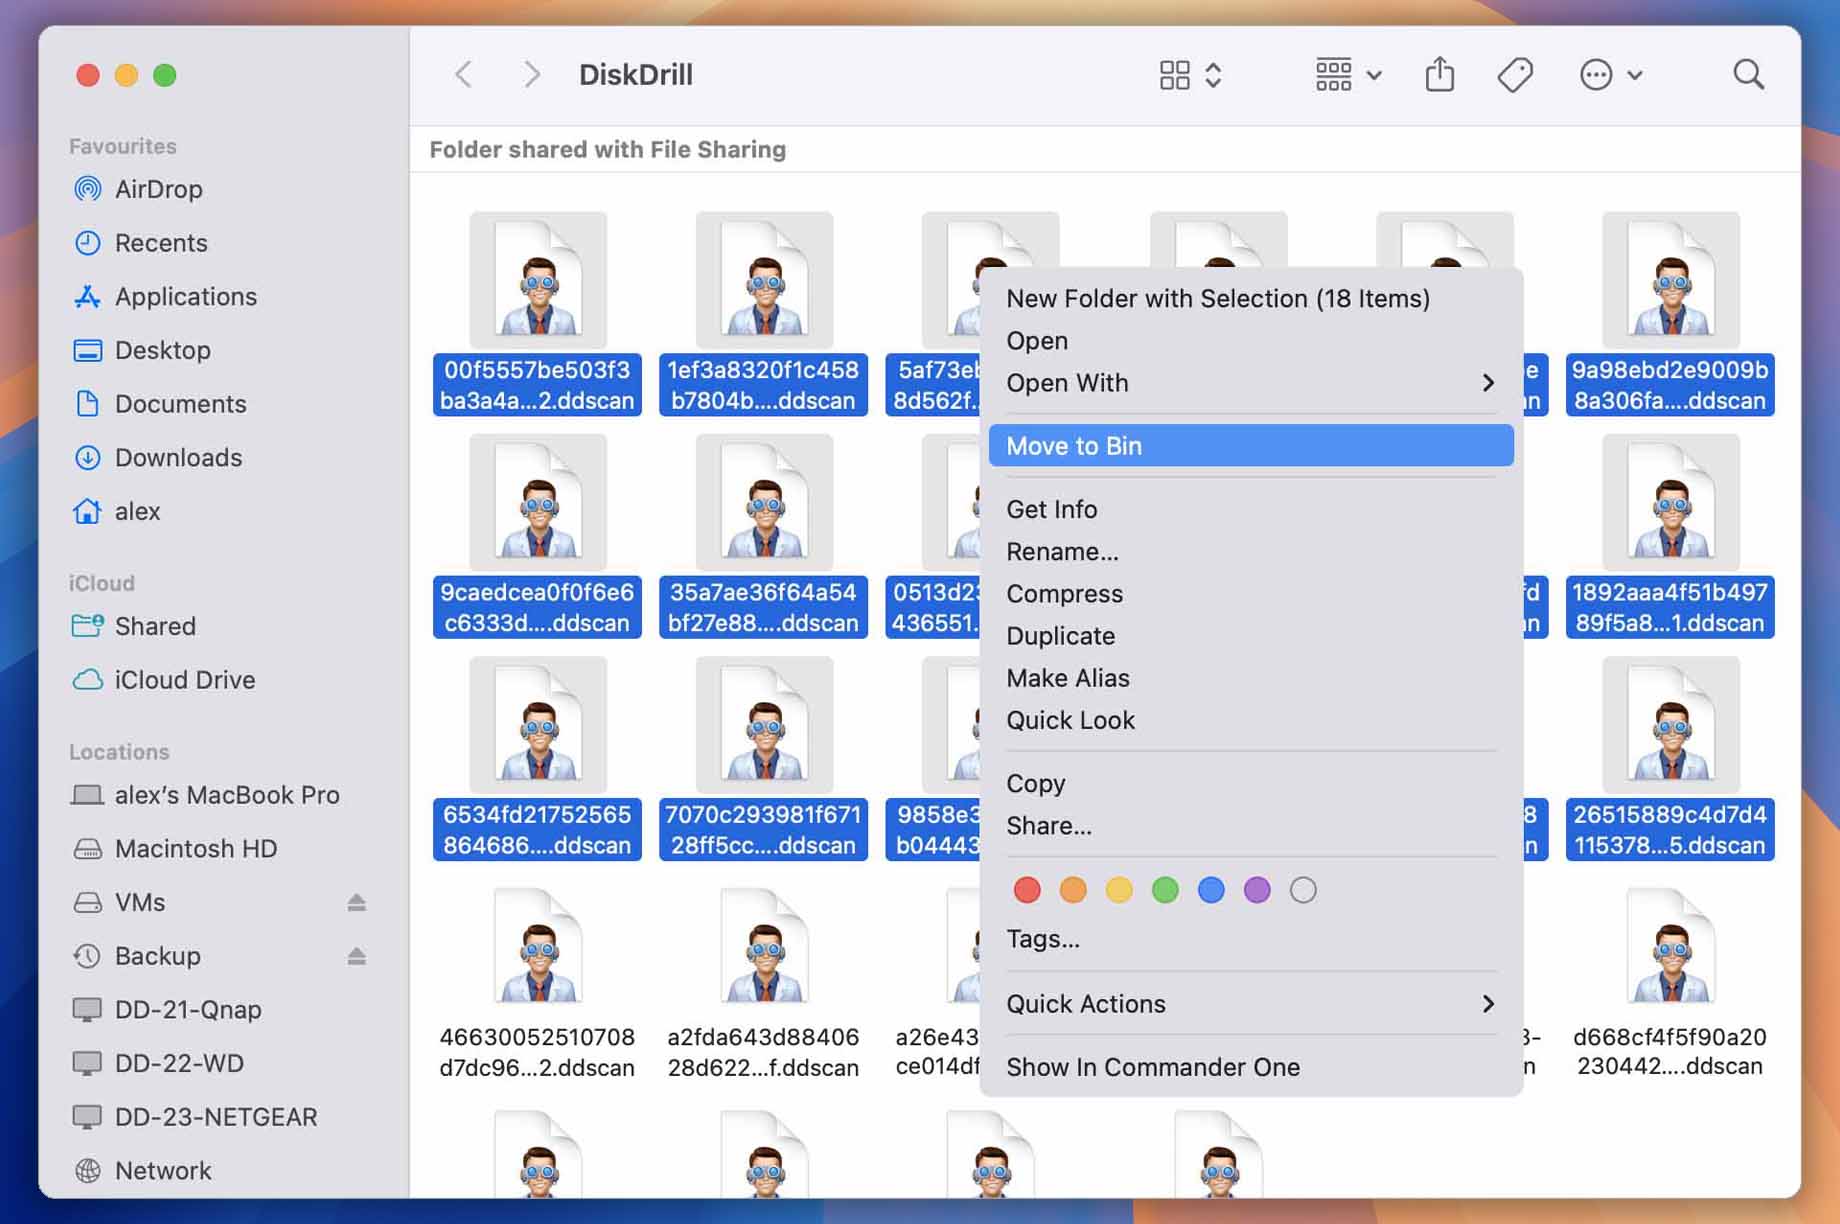The width and height of the screenshot is (1840, 1224).
Task: Click the DD-21-Qnap monitor icon
Action: 88,1010
